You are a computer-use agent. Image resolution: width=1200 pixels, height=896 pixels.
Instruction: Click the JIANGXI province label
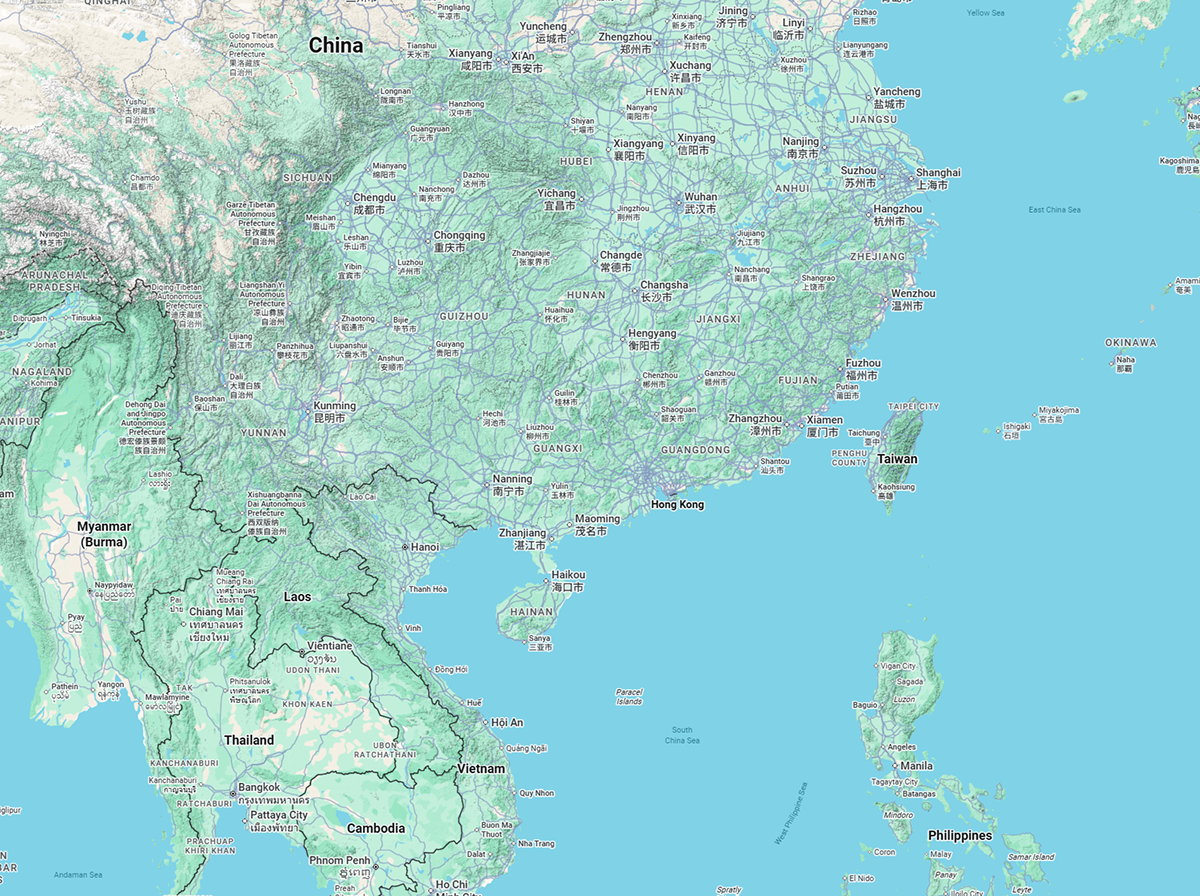tap(718, 319)
